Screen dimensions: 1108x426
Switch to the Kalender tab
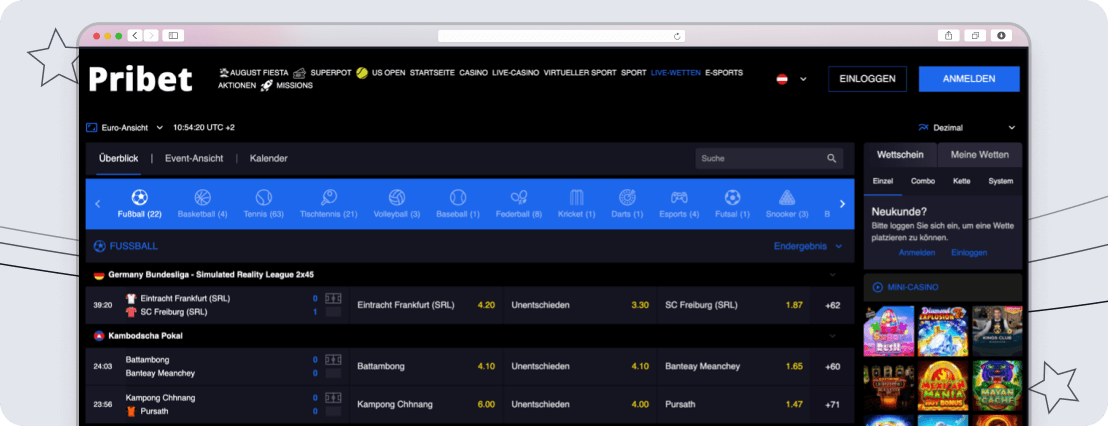[269, 159]
